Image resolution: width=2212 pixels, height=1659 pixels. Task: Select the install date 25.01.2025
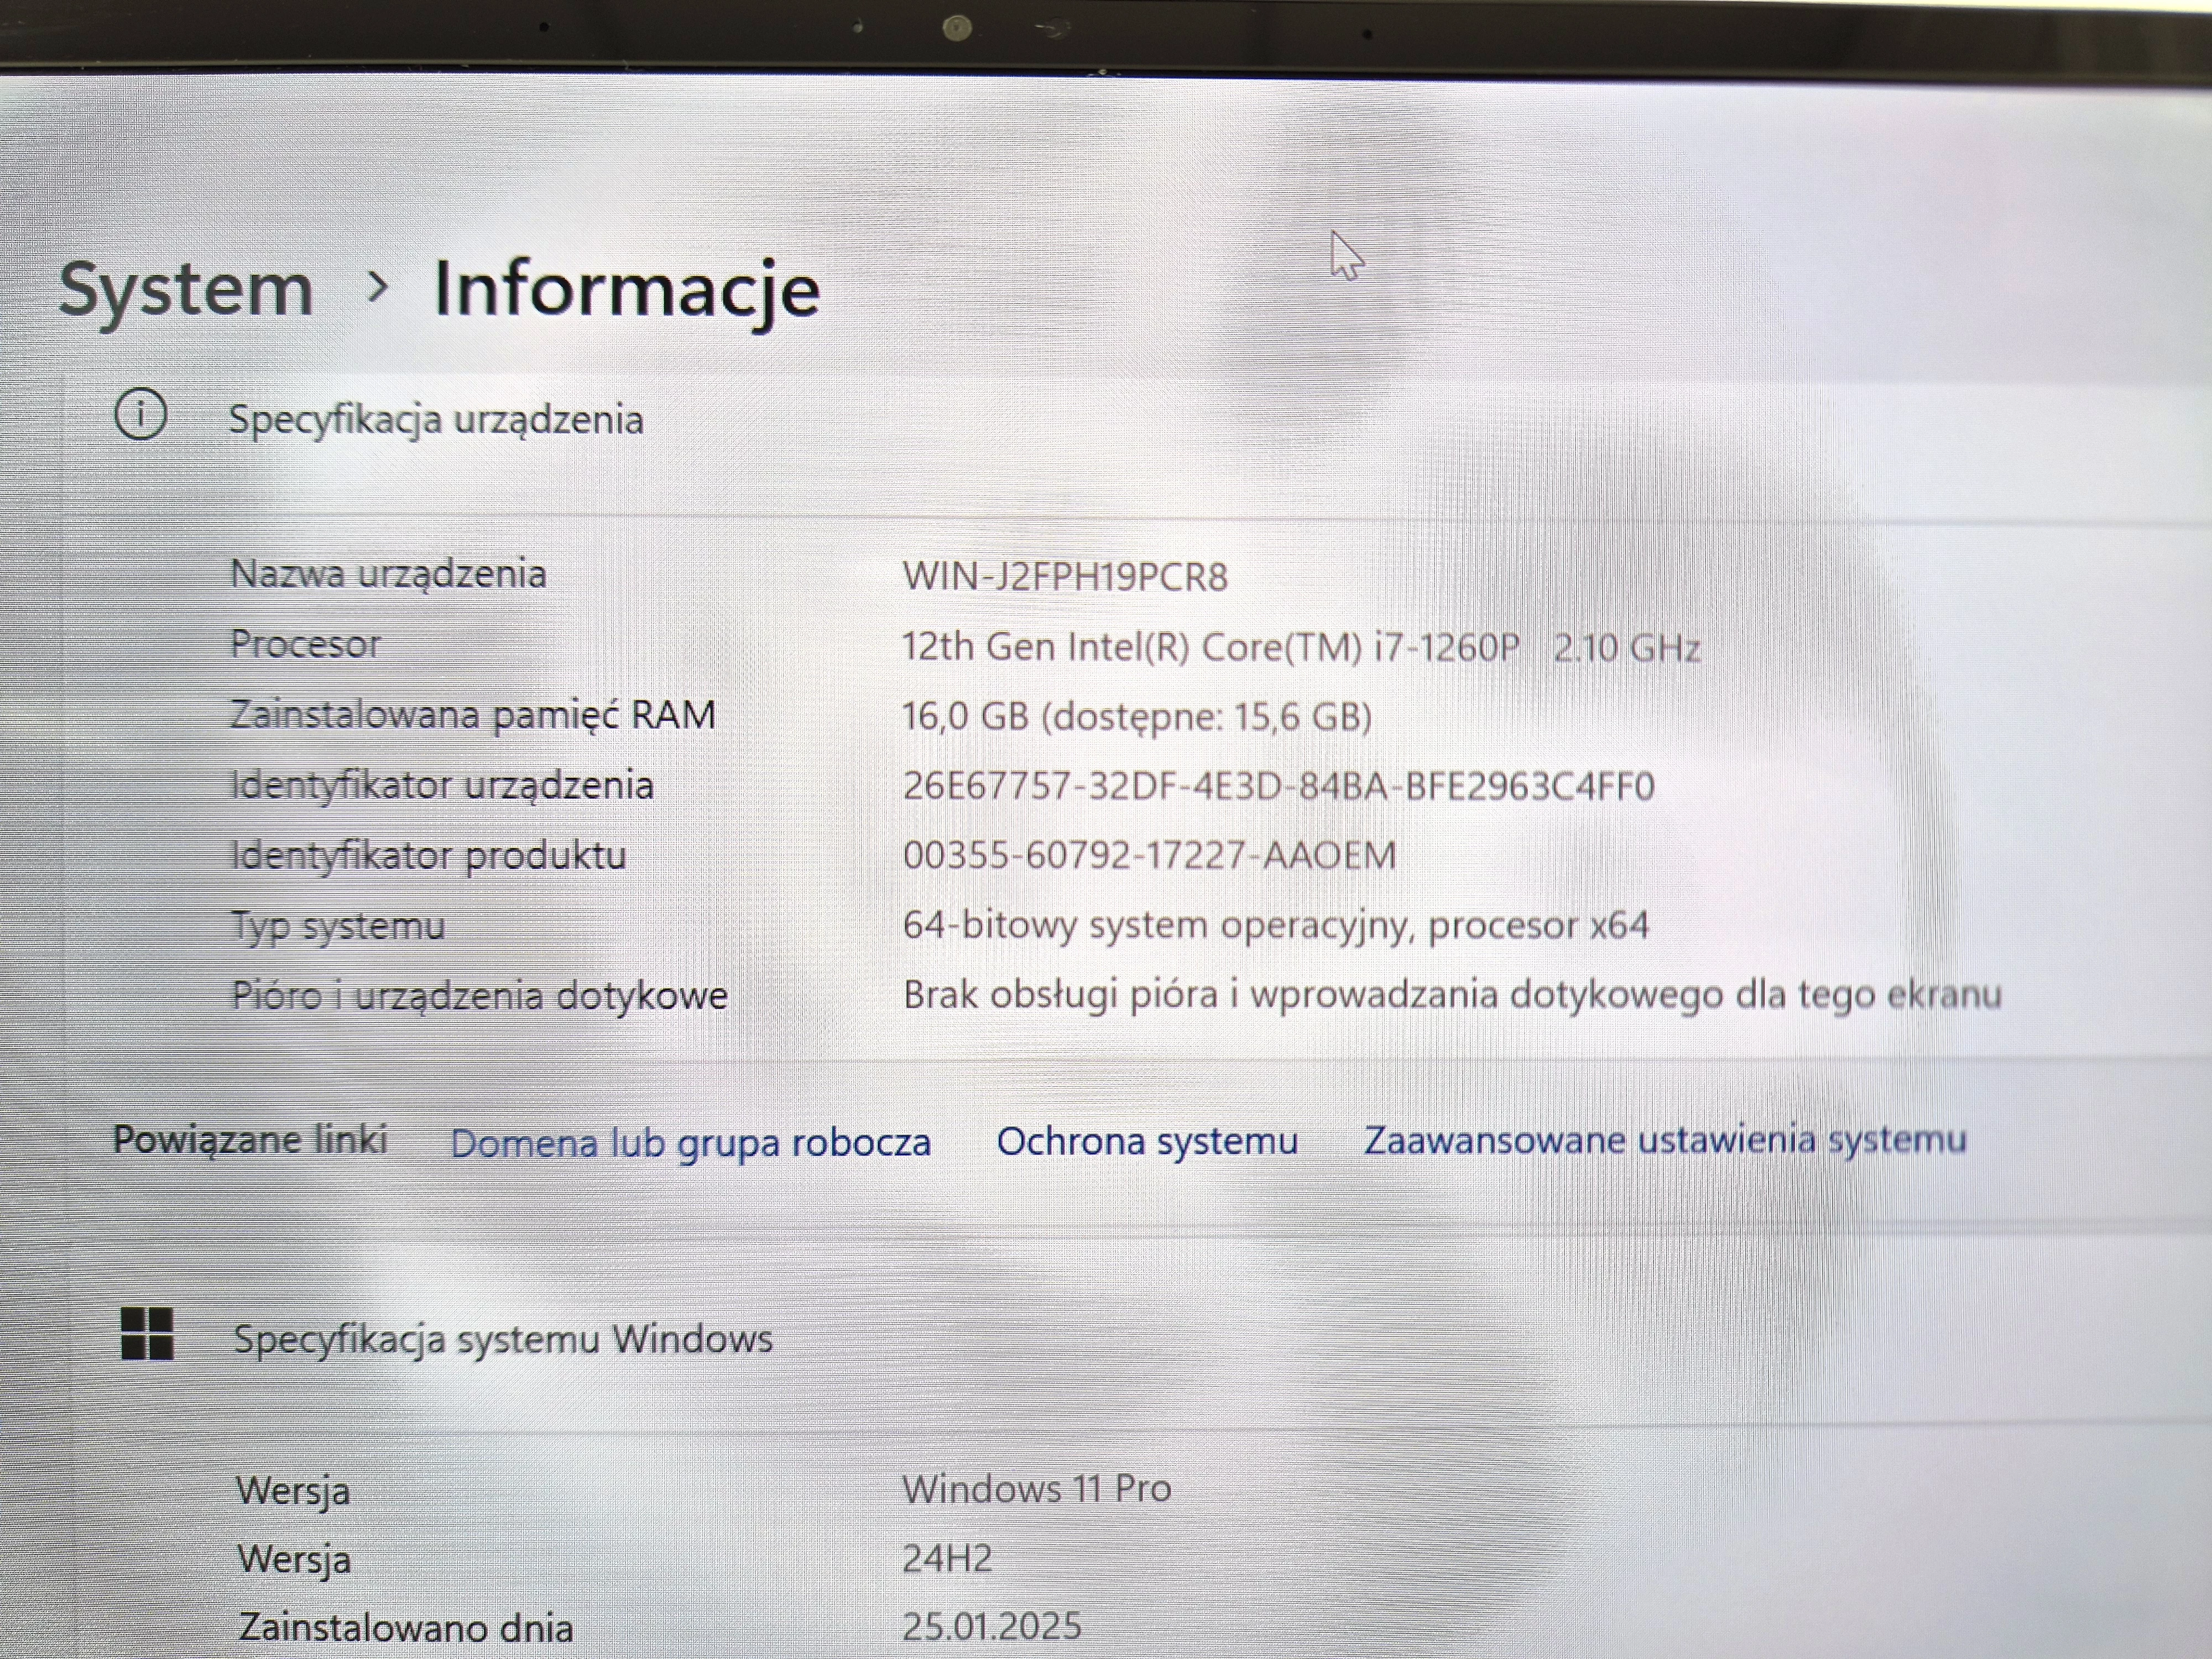coord(992,1626)
